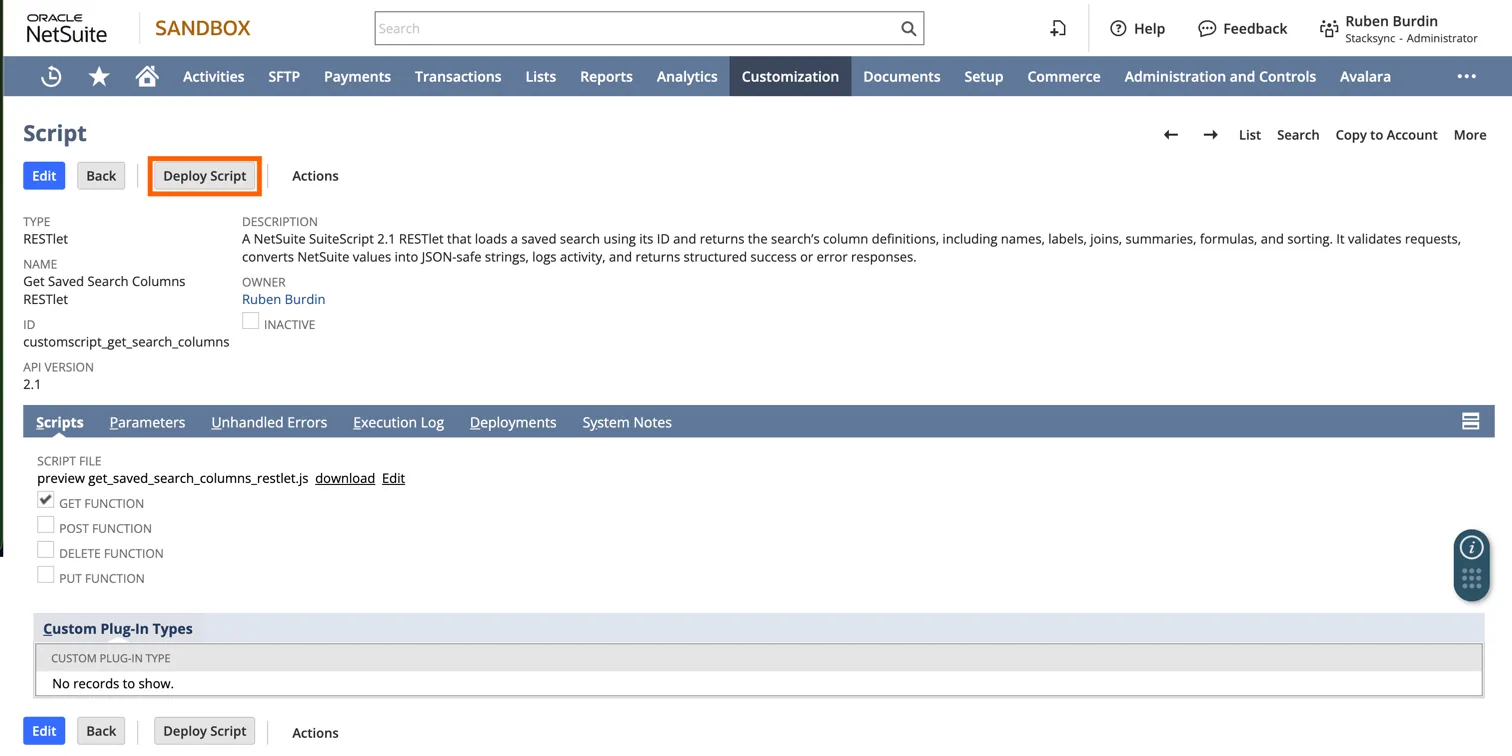Viewport: 1512px width, 756px height.
Task: Click the search magnifier icon
Action: (x=908, y=29)
